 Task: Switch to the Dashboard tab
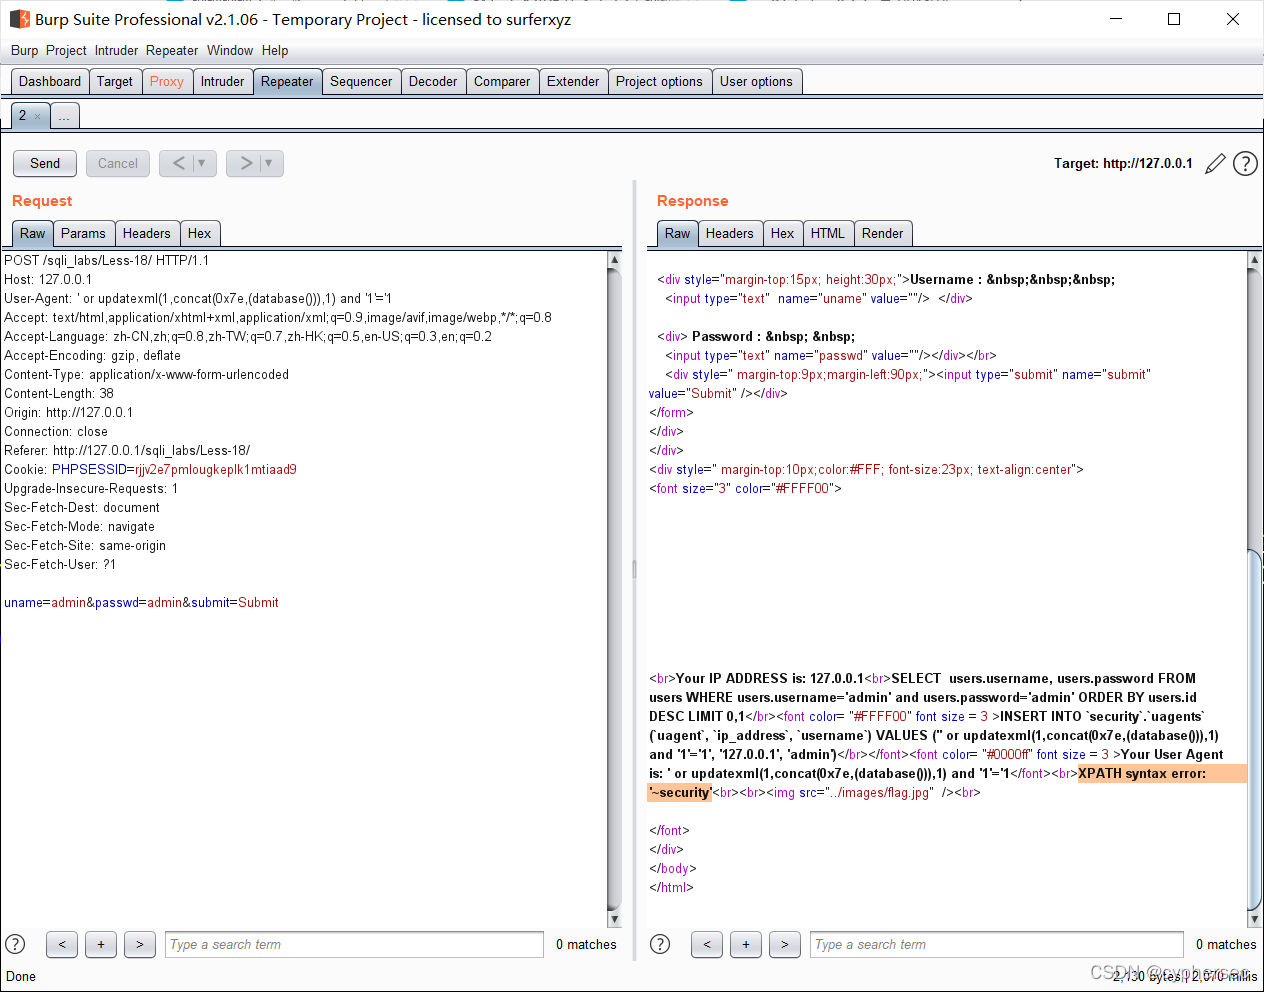[x=50, y=82]
